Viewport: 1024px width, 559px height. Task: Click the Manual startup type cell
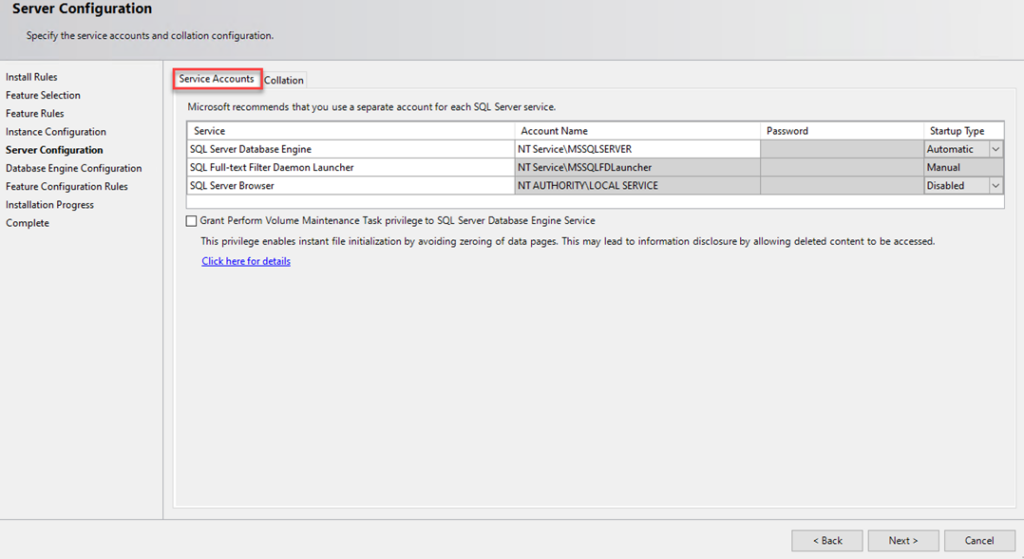coord(964,168)
